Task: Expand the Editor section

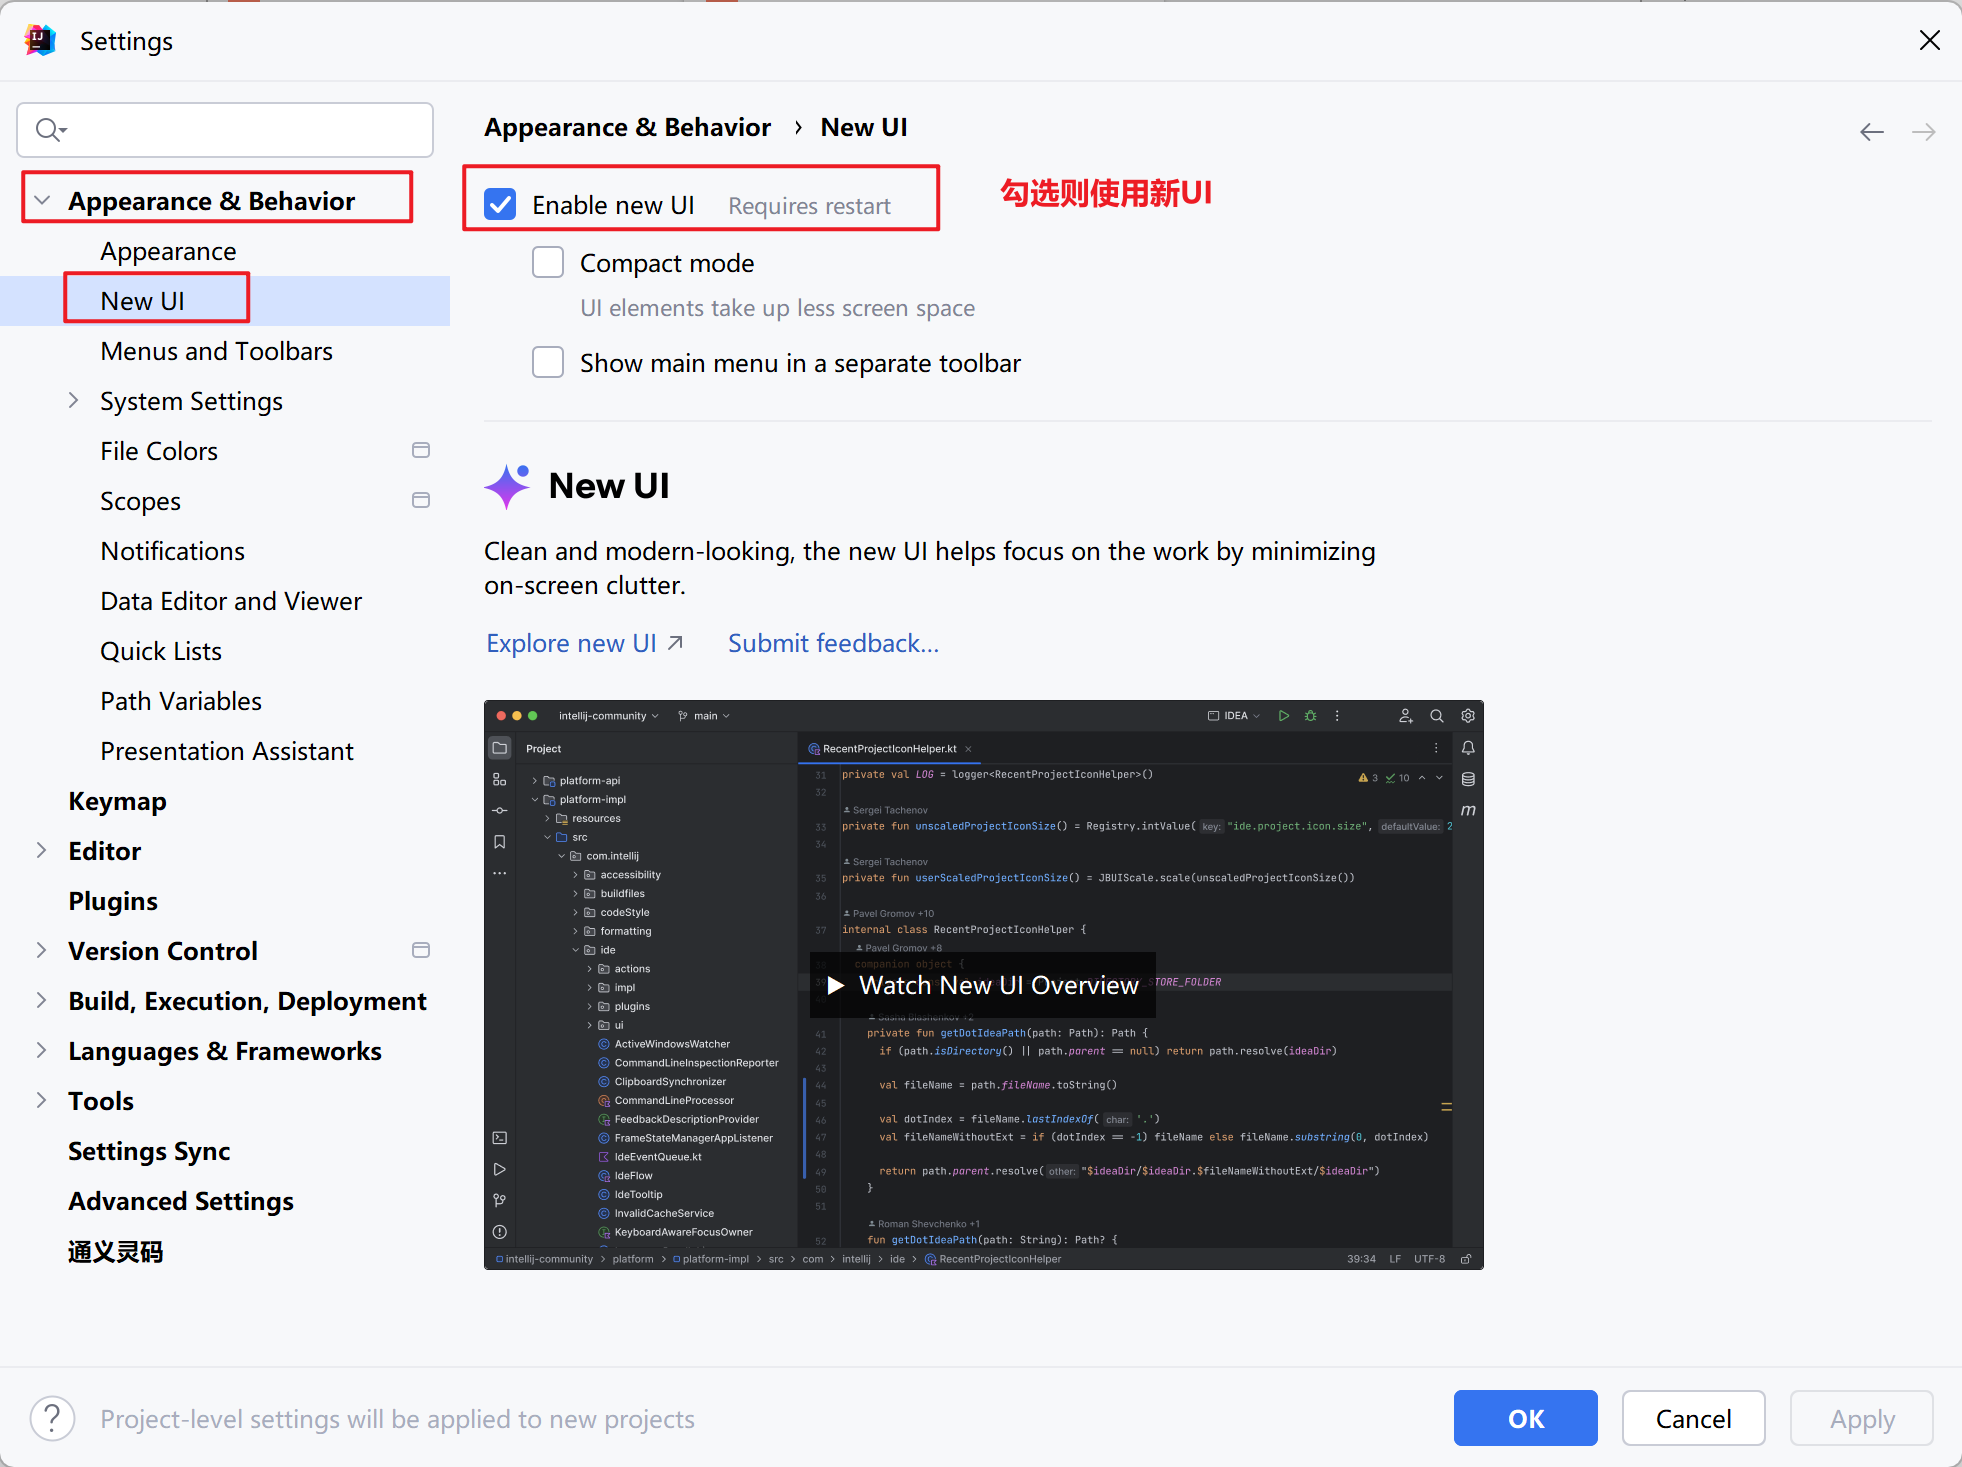Action: [42, 851]
